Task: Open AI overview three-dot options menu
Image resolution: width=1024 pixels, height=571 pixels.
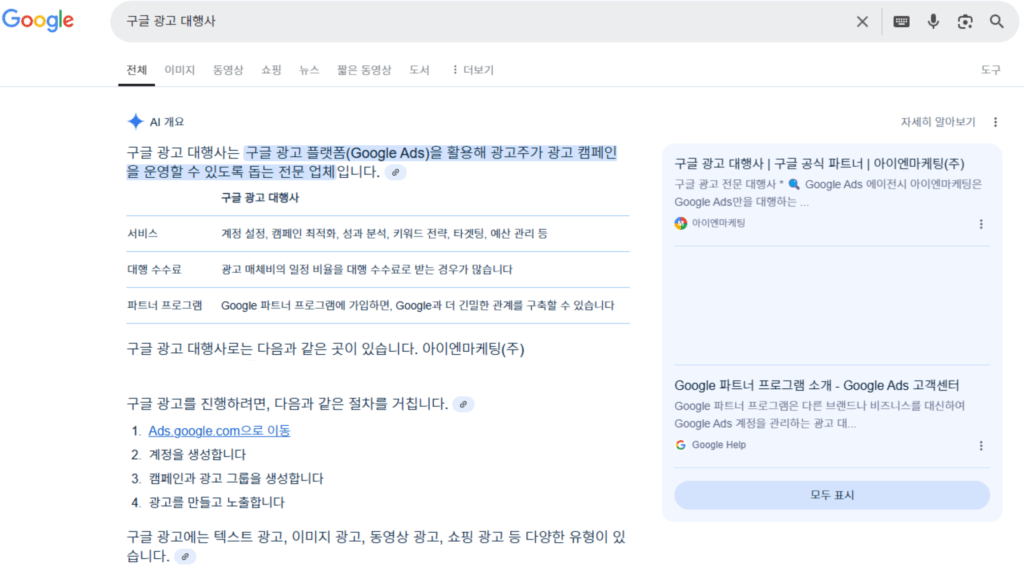Action: 995,122
